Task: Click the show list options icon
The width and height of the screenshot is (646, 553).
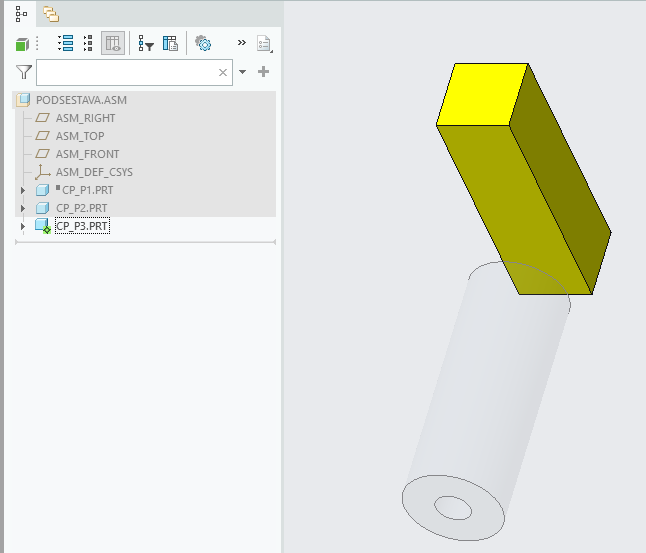Action: point(264,43)
